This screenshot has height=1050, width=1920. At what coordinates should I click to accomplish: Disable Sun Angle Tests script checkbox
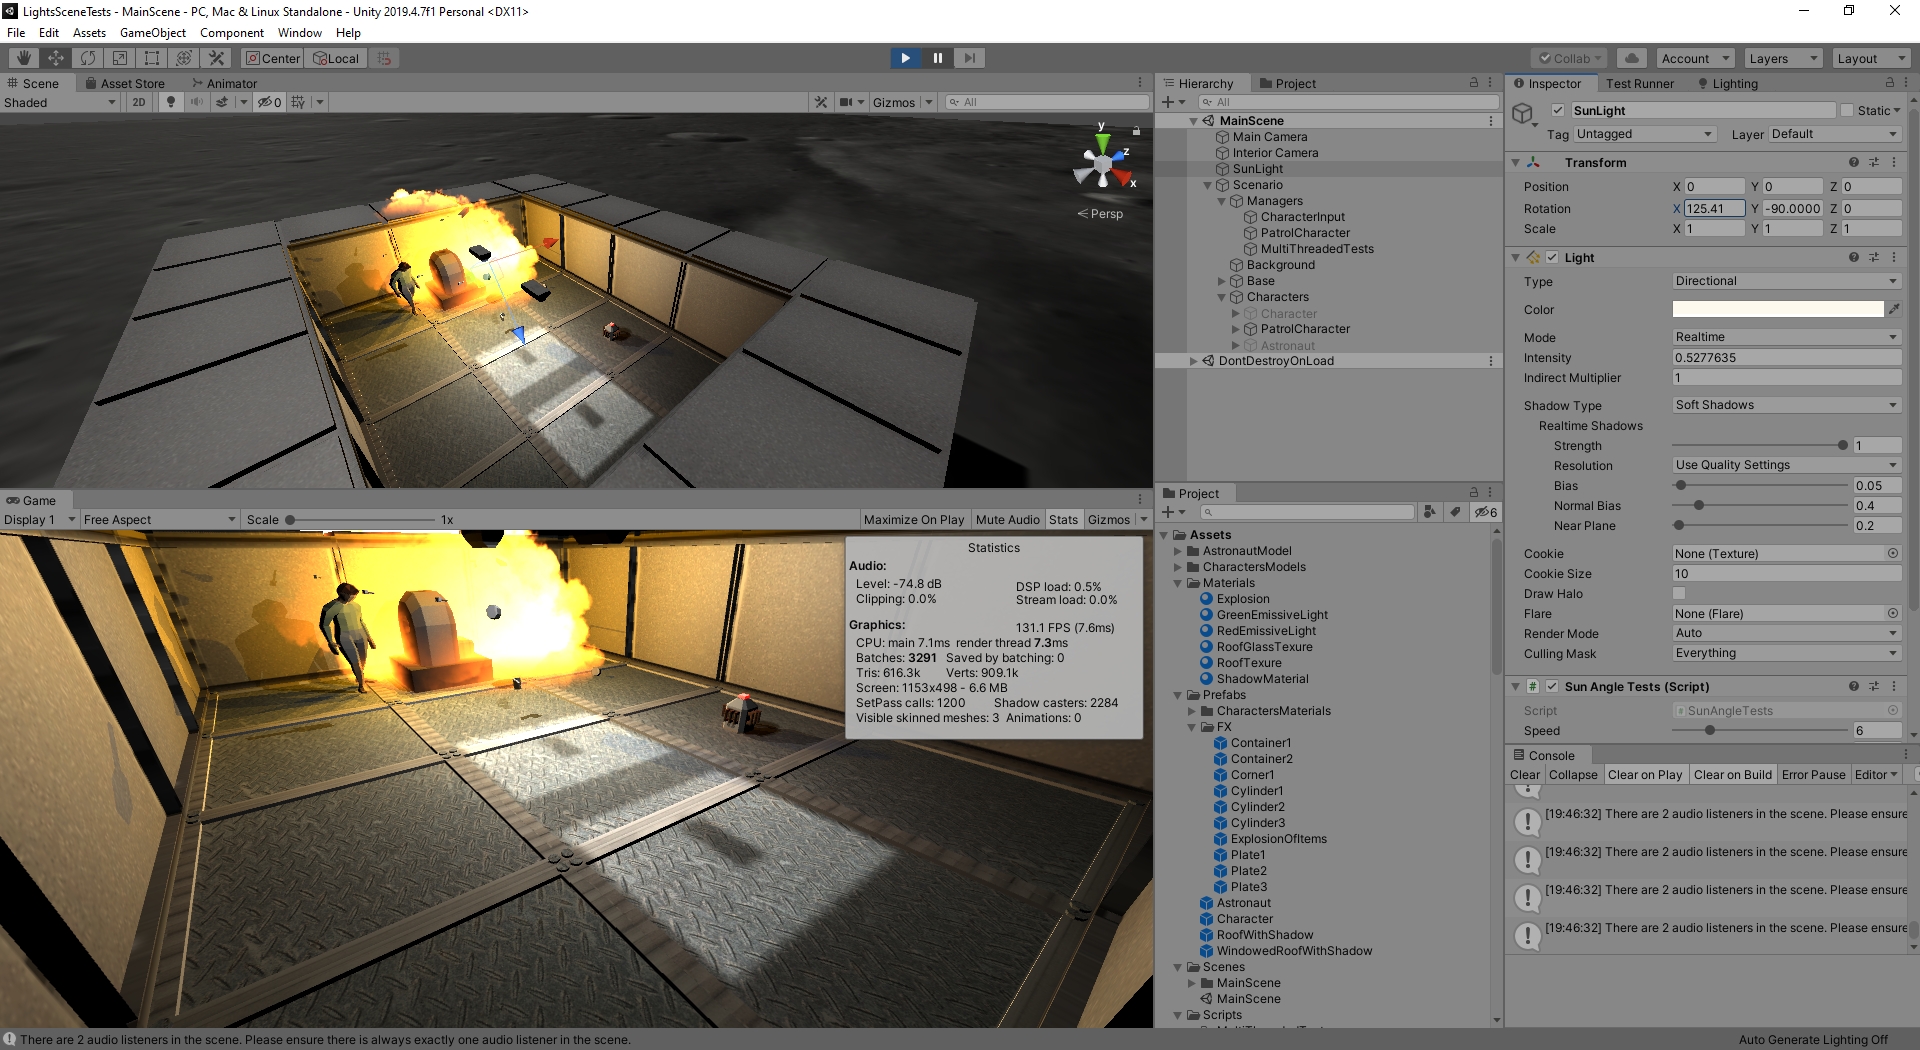pos(1552,686)
